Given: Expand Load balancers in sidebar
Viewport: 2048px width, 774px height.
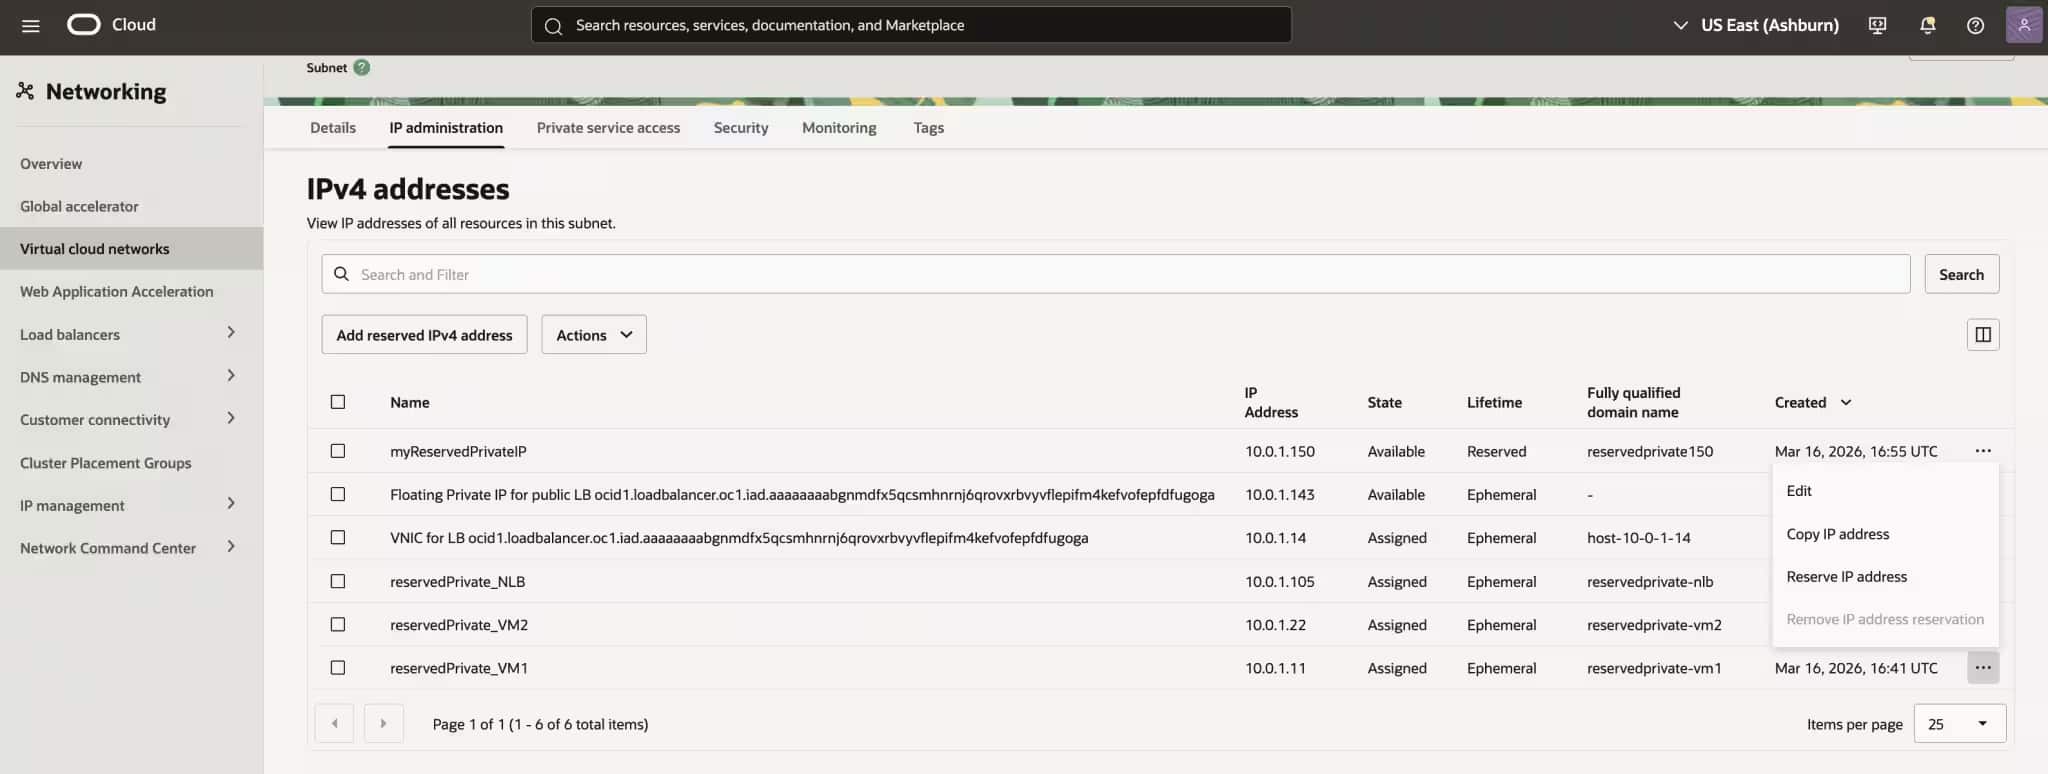Looking at the screenshot, I should pyautogui.click(x=231, y=333).
